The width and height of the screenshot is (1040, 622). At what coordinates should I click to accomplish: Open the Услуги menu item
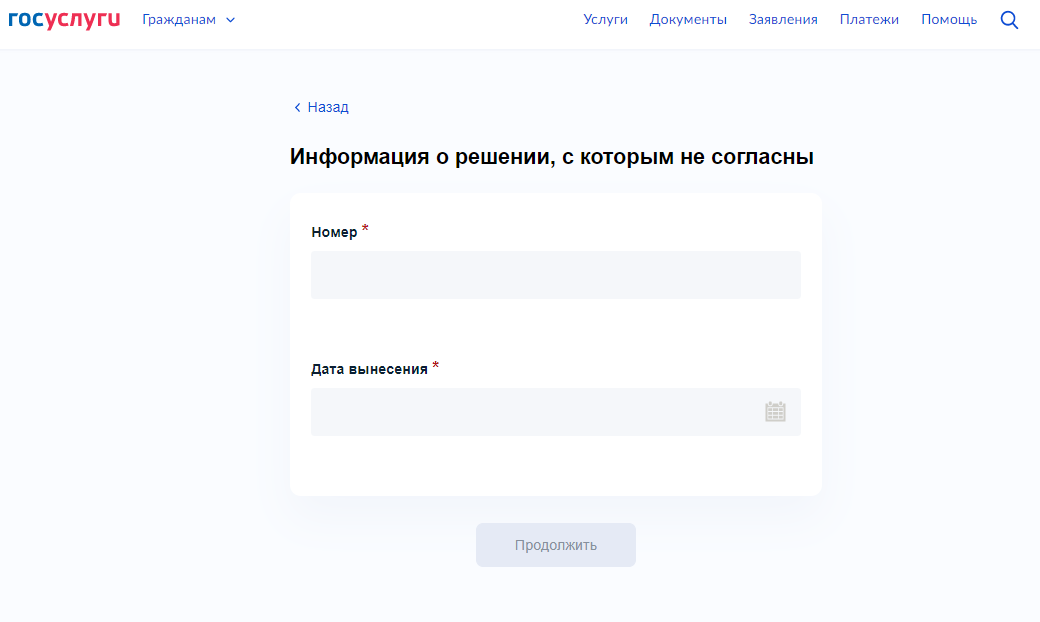pos(605,20)
